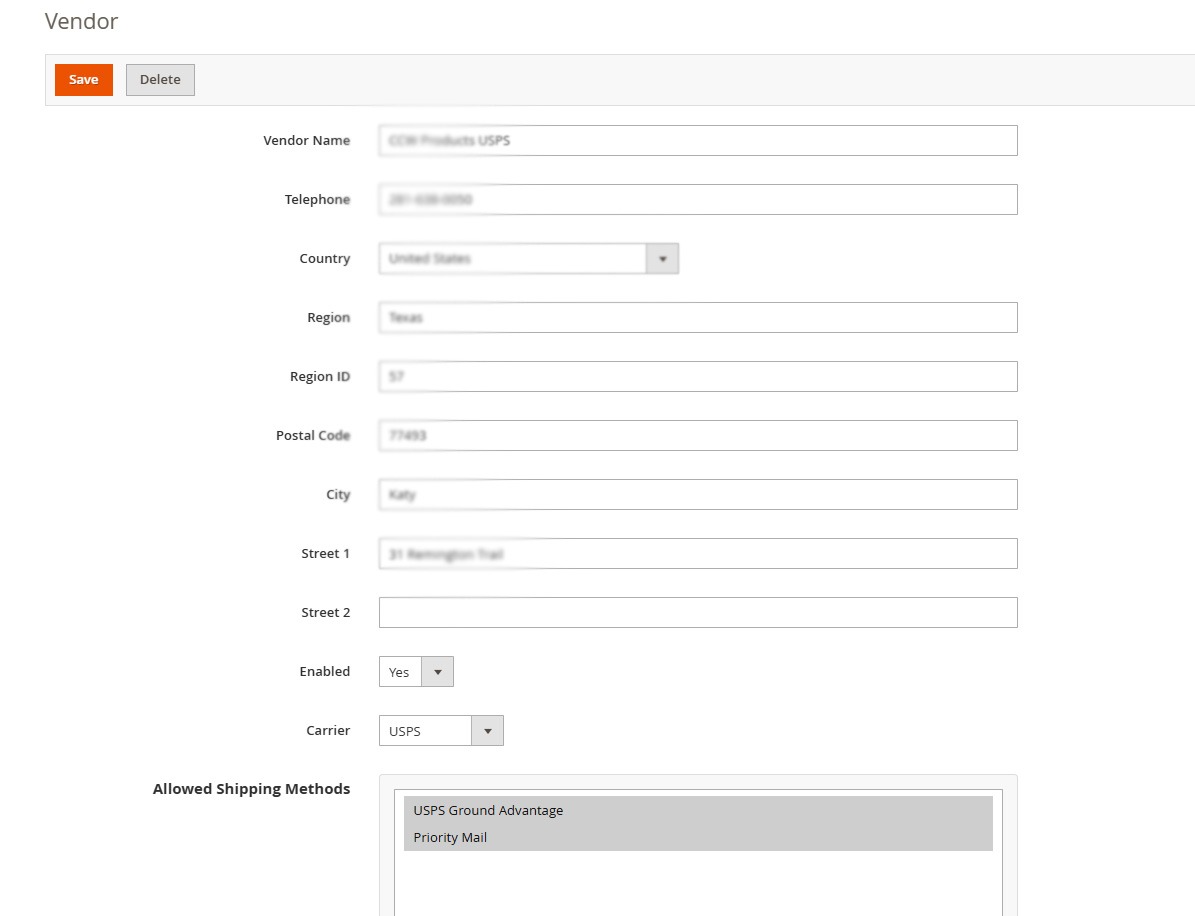Click into the Region field
The height and width of the screenshot is (916, 1195).
[697, 317]
